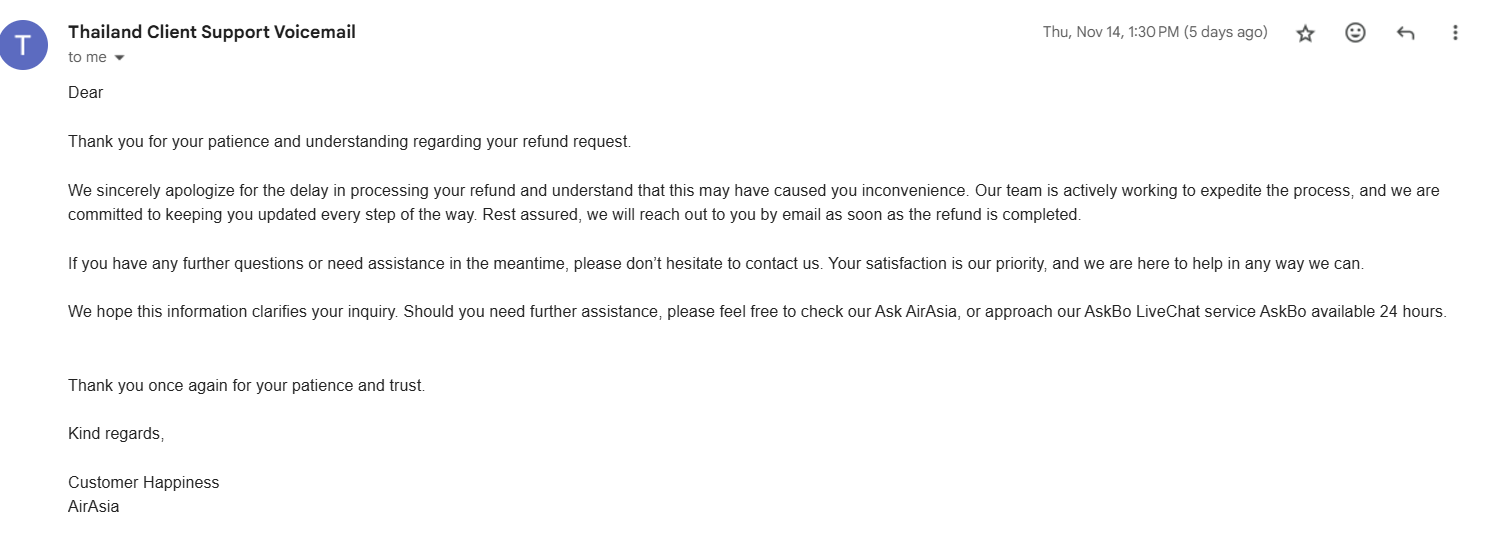Click the "AirAsia" signature at the bottom
The image size is (1485, 547).
(x=93, y=506)
